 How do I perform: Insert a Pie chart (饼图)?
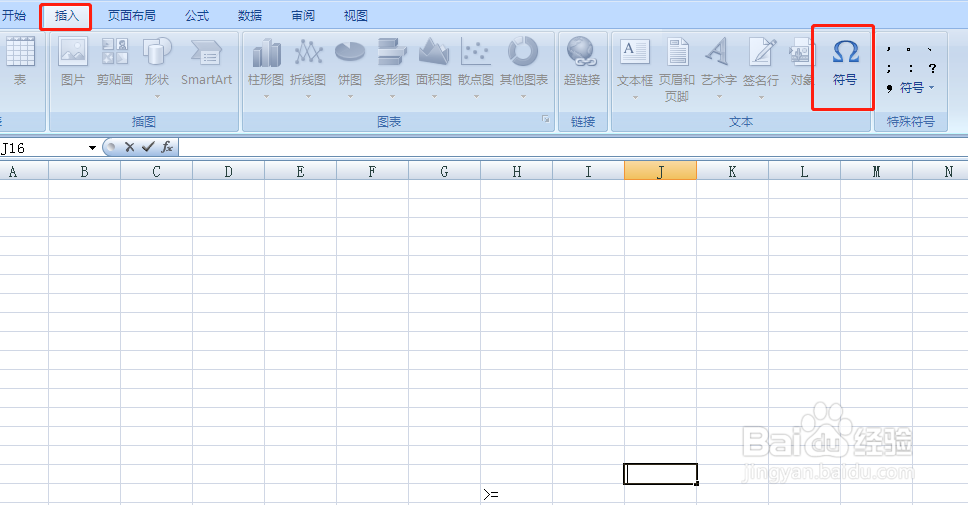click(x=350, y=62)
